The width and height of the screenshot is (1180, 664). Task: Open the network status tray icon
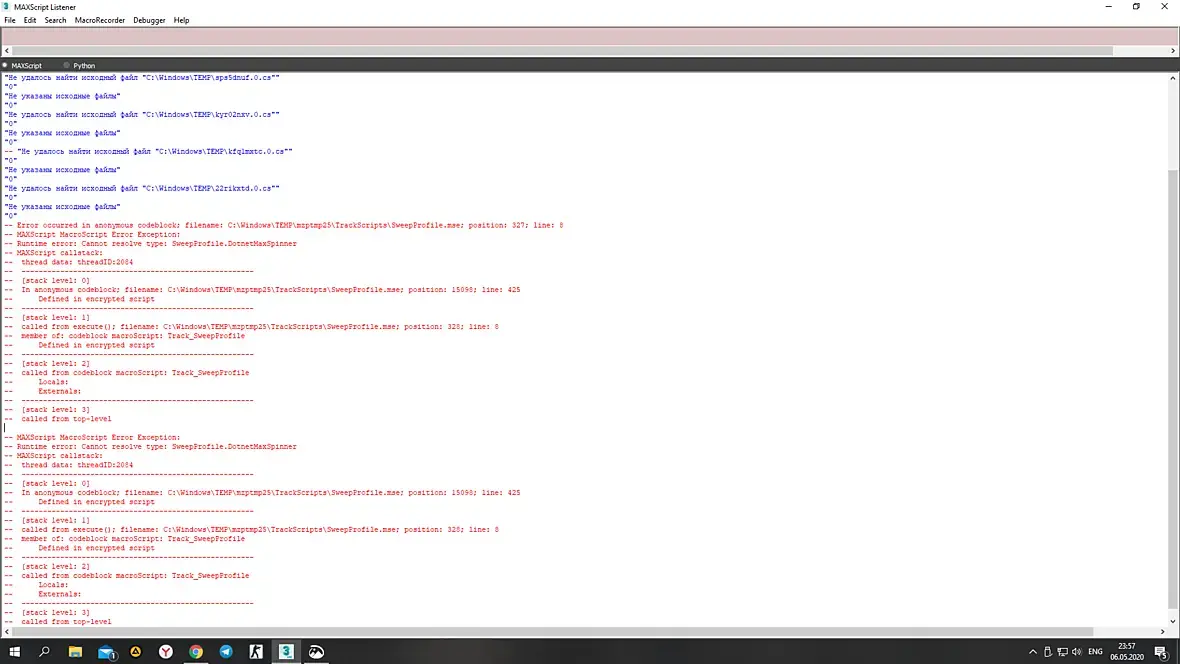[1062, 651]
